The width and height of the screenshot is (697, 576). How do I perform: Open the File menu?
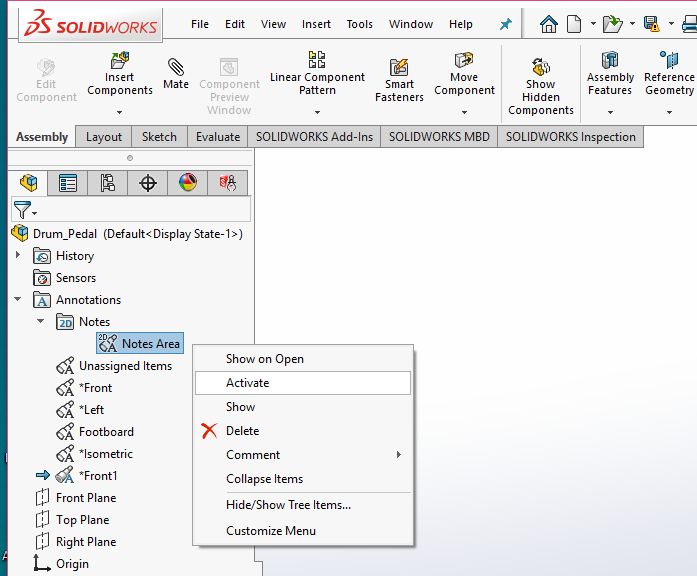tap(200, 24)
